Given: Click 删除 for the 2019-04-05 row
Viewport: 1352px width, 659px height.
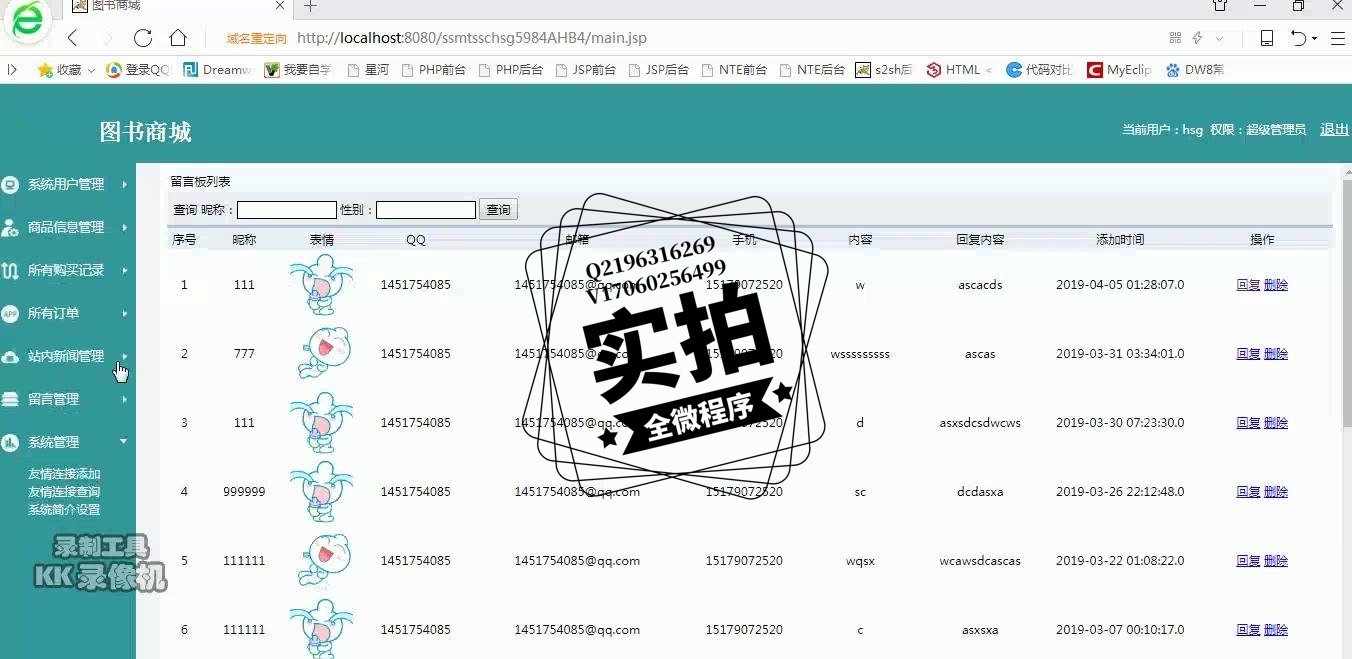Looking at the screenshot, I should [1276, 285].
